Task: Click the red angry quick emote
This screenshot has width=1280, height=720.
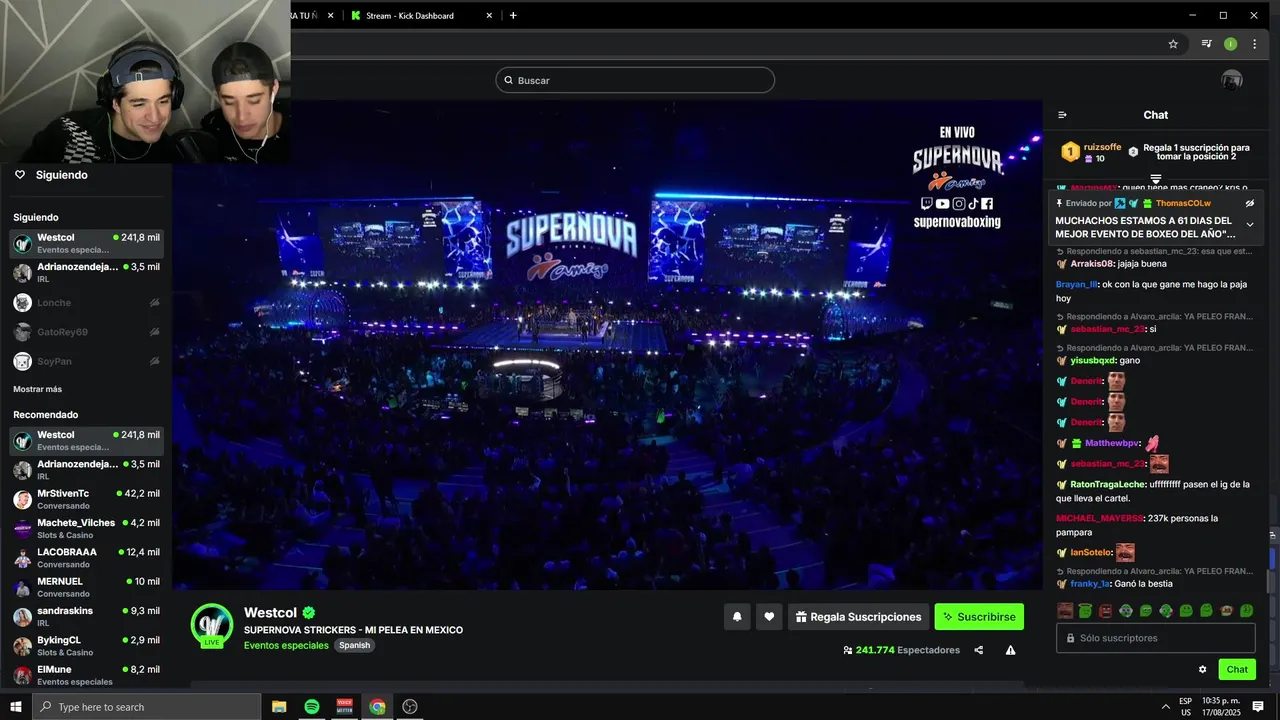Action: pyautogui.click(x=1105, y=611)
